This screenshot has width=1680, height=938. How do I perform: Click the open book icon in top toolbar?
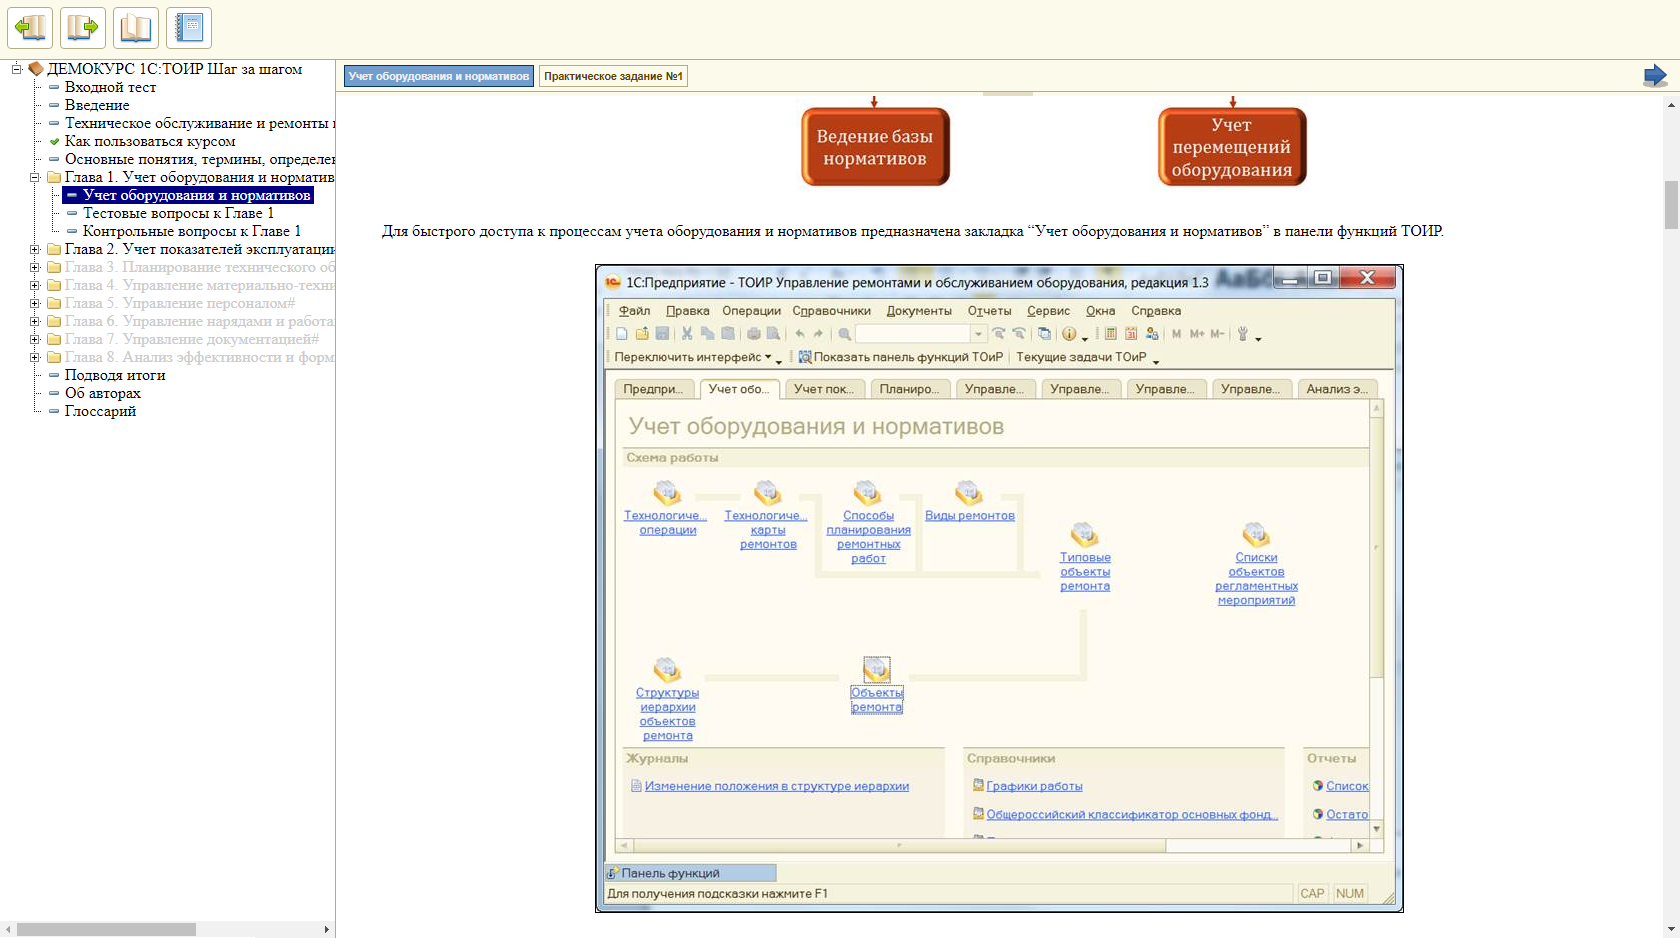[136, 28]
